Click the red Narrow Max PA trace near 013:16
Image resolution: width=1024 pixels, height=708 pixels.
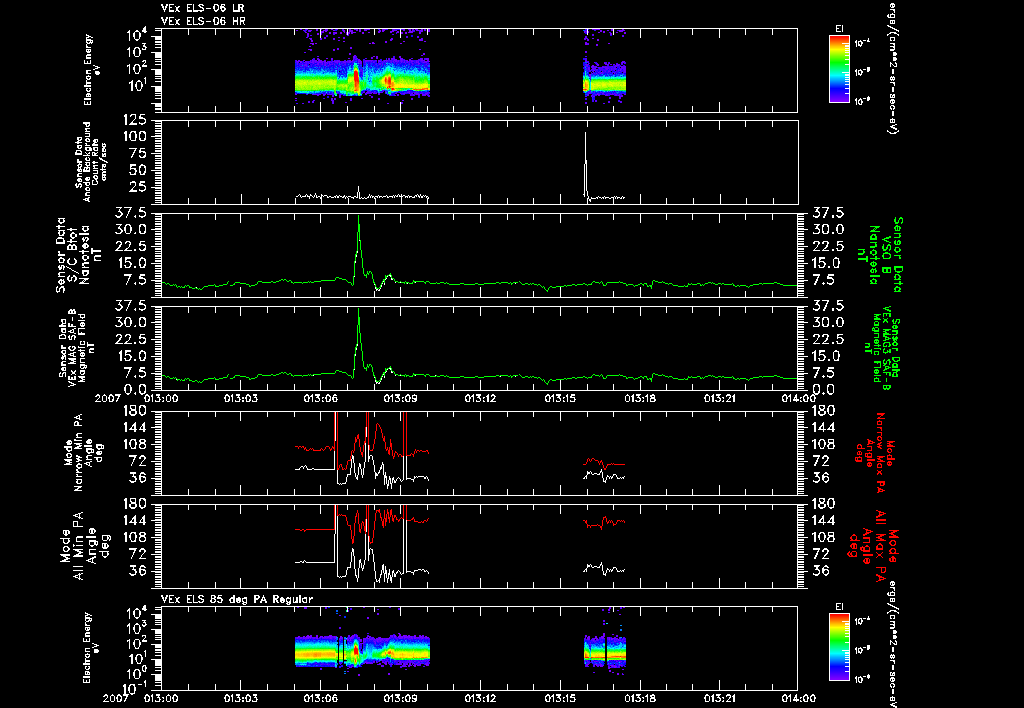pyautogui.click(x=604, y=462)
